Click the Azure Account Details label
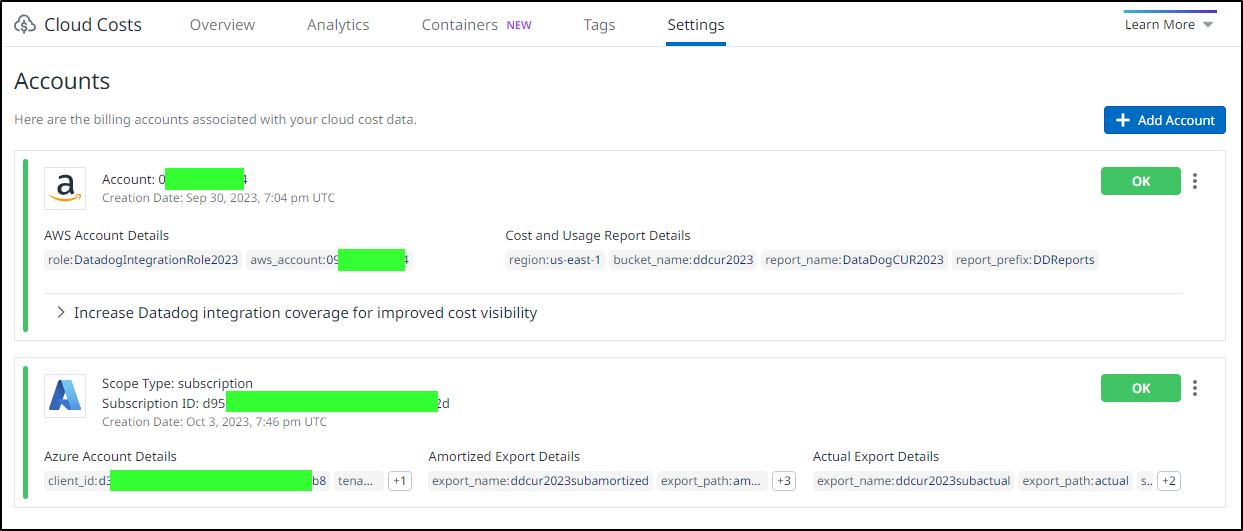This screenshot has height=531, width=1243. click(x=110, y=456)
